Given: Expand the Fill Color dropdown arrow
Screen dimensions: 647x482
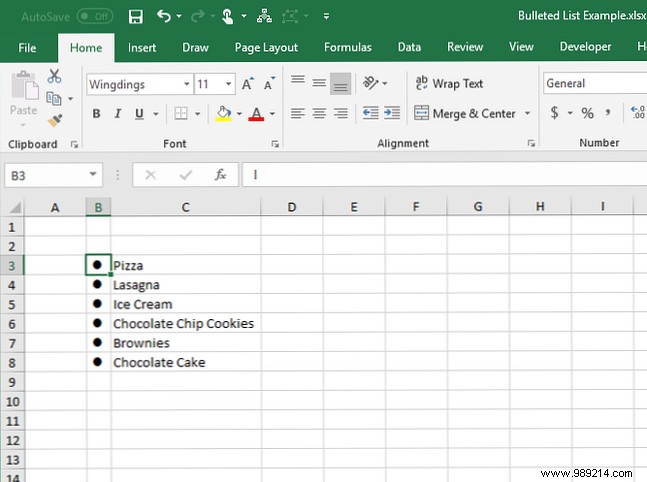Looking at the screenshot, I should coord(239,114).
